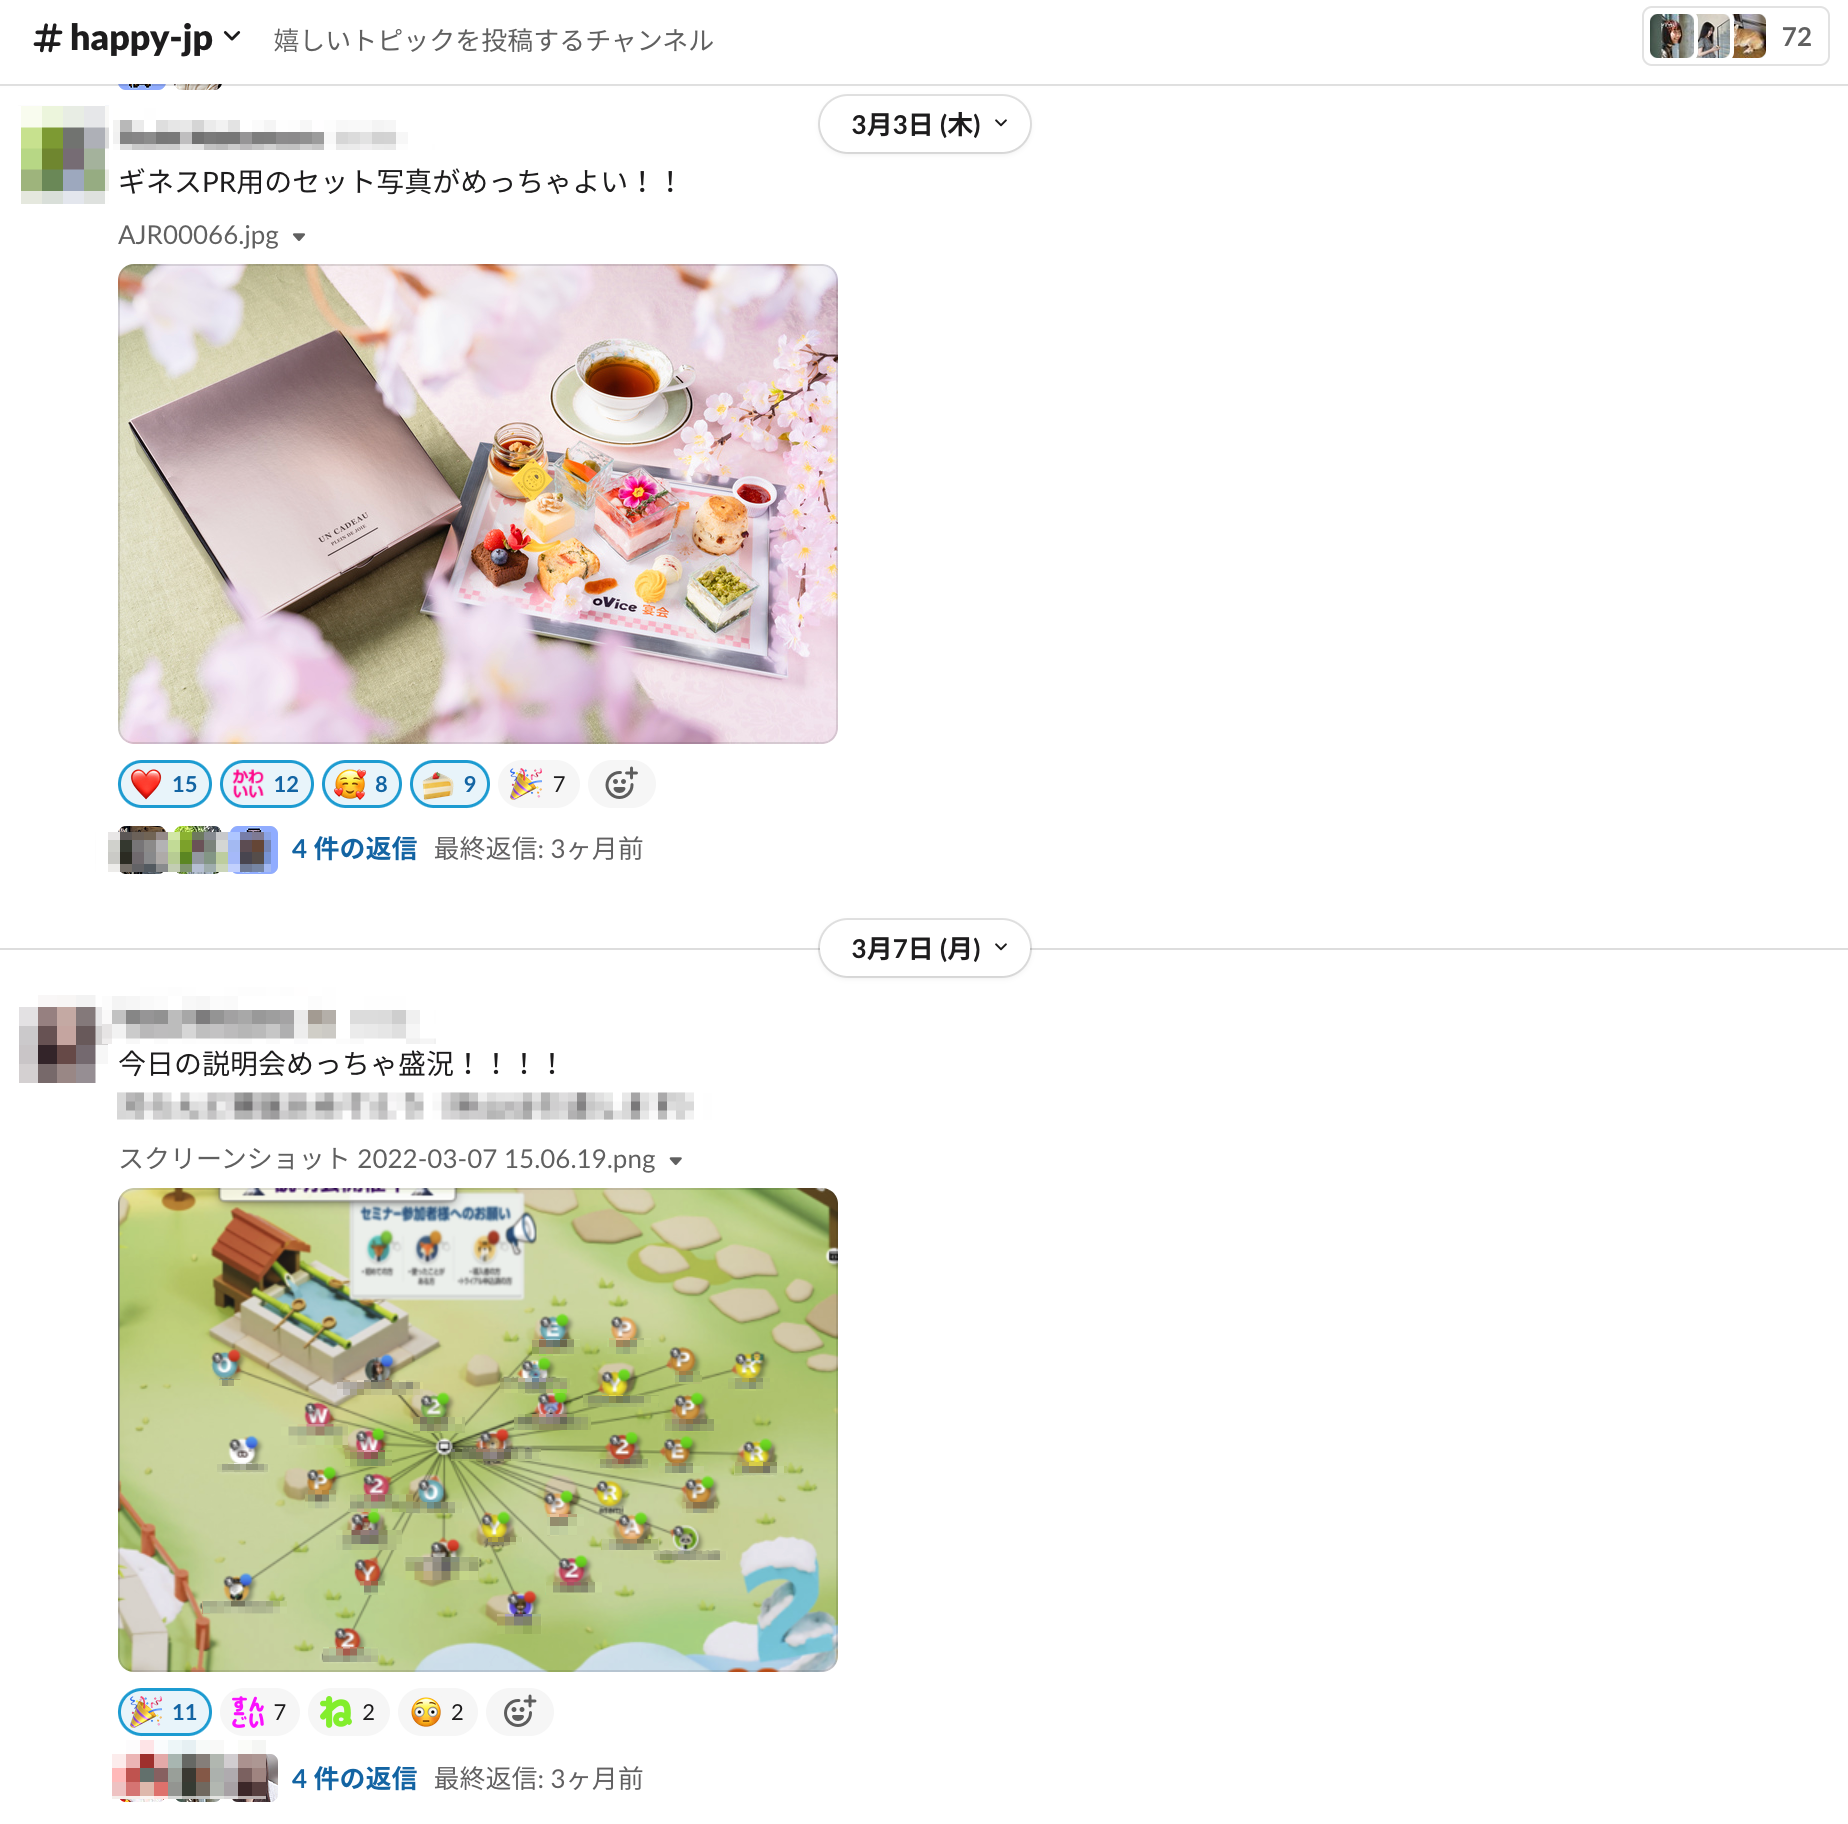Image resolution: width=1848 pixels, height=1824 pixels.
Task: Open the 3月3日 (木) date dropdown
Action: pos(925,125)
